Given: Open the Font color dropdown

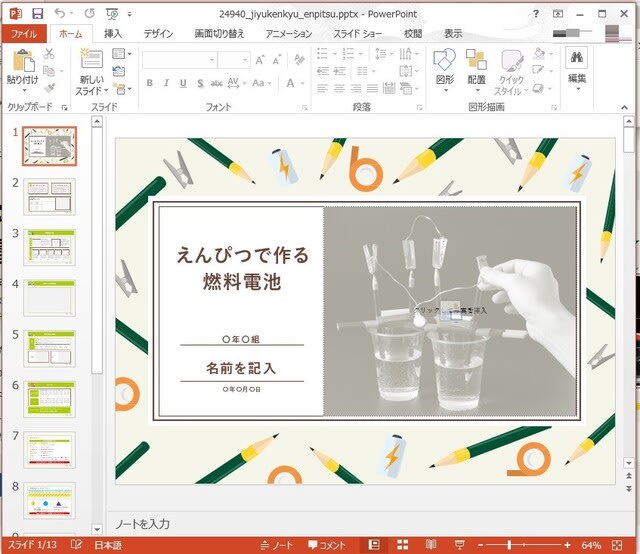Looking at the screenshot, I should pos(303,83).
